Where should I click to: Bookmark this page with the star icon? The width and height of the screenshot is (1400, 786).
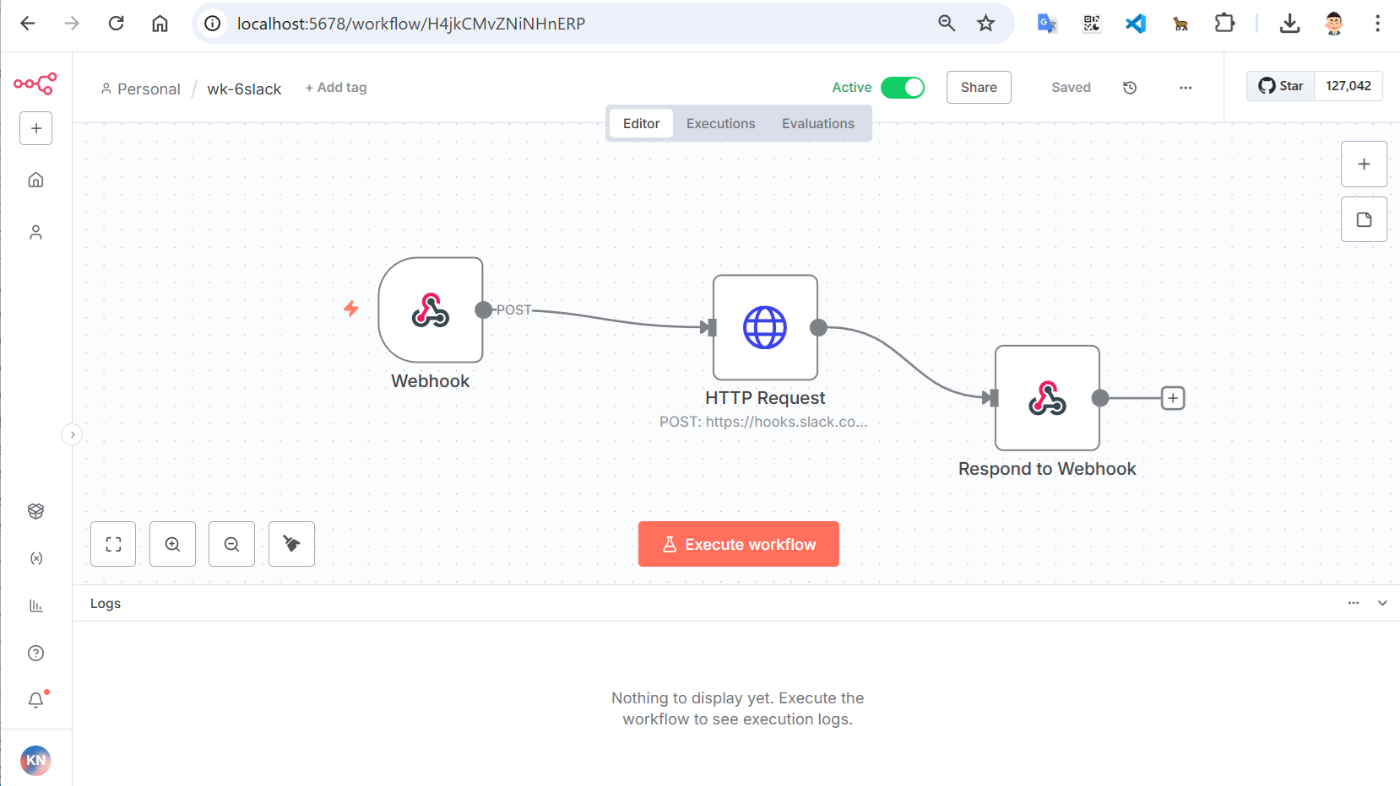986,23
